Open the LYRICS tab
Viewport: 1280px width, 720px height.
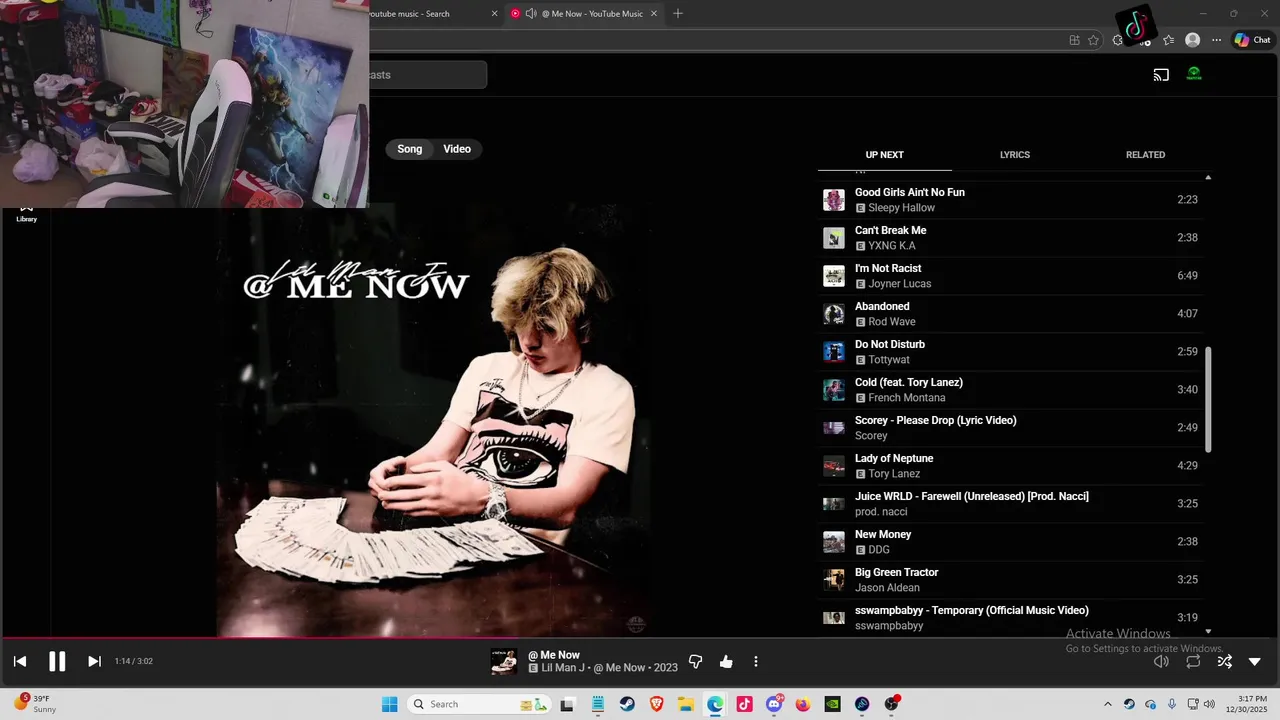click(x=1015, y=155)
